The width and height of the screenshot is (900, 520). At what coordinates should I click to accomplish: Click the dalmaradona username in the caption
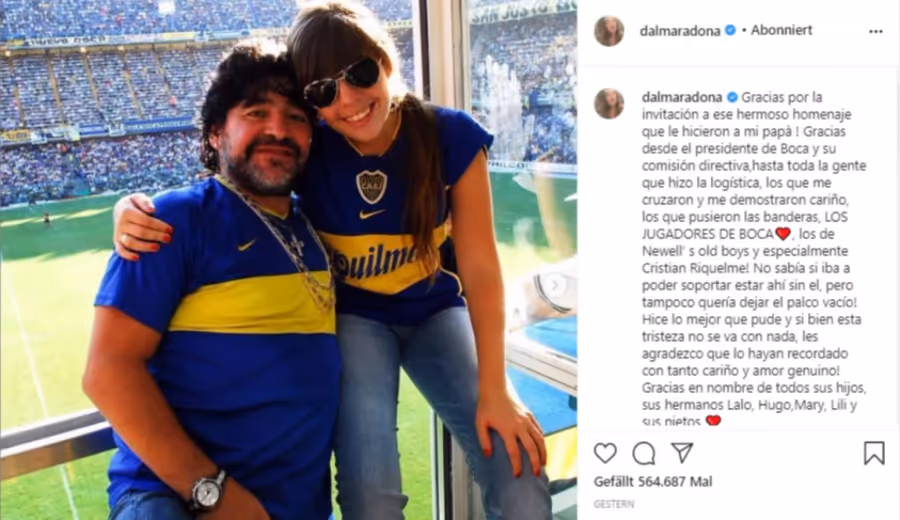[x=682, y=98]
